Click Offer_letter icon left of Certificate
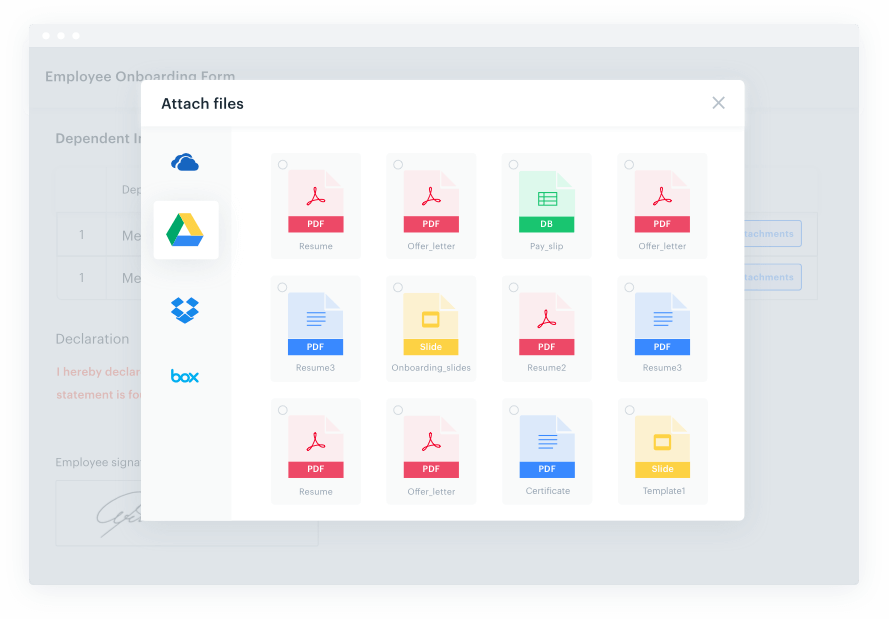This screenshot has width=889, height=619. click(x=431, y=446)
